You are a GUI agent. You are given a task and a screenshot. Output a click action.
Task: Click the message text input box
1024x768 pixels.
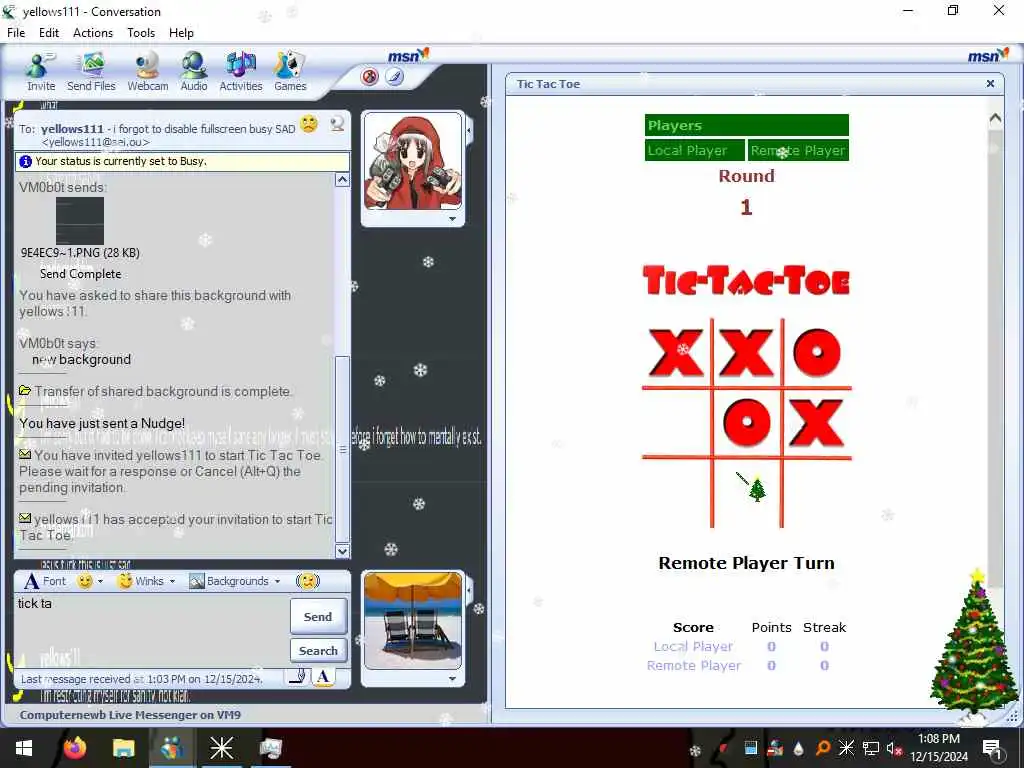pyautogui.click(x=152, y=629)
